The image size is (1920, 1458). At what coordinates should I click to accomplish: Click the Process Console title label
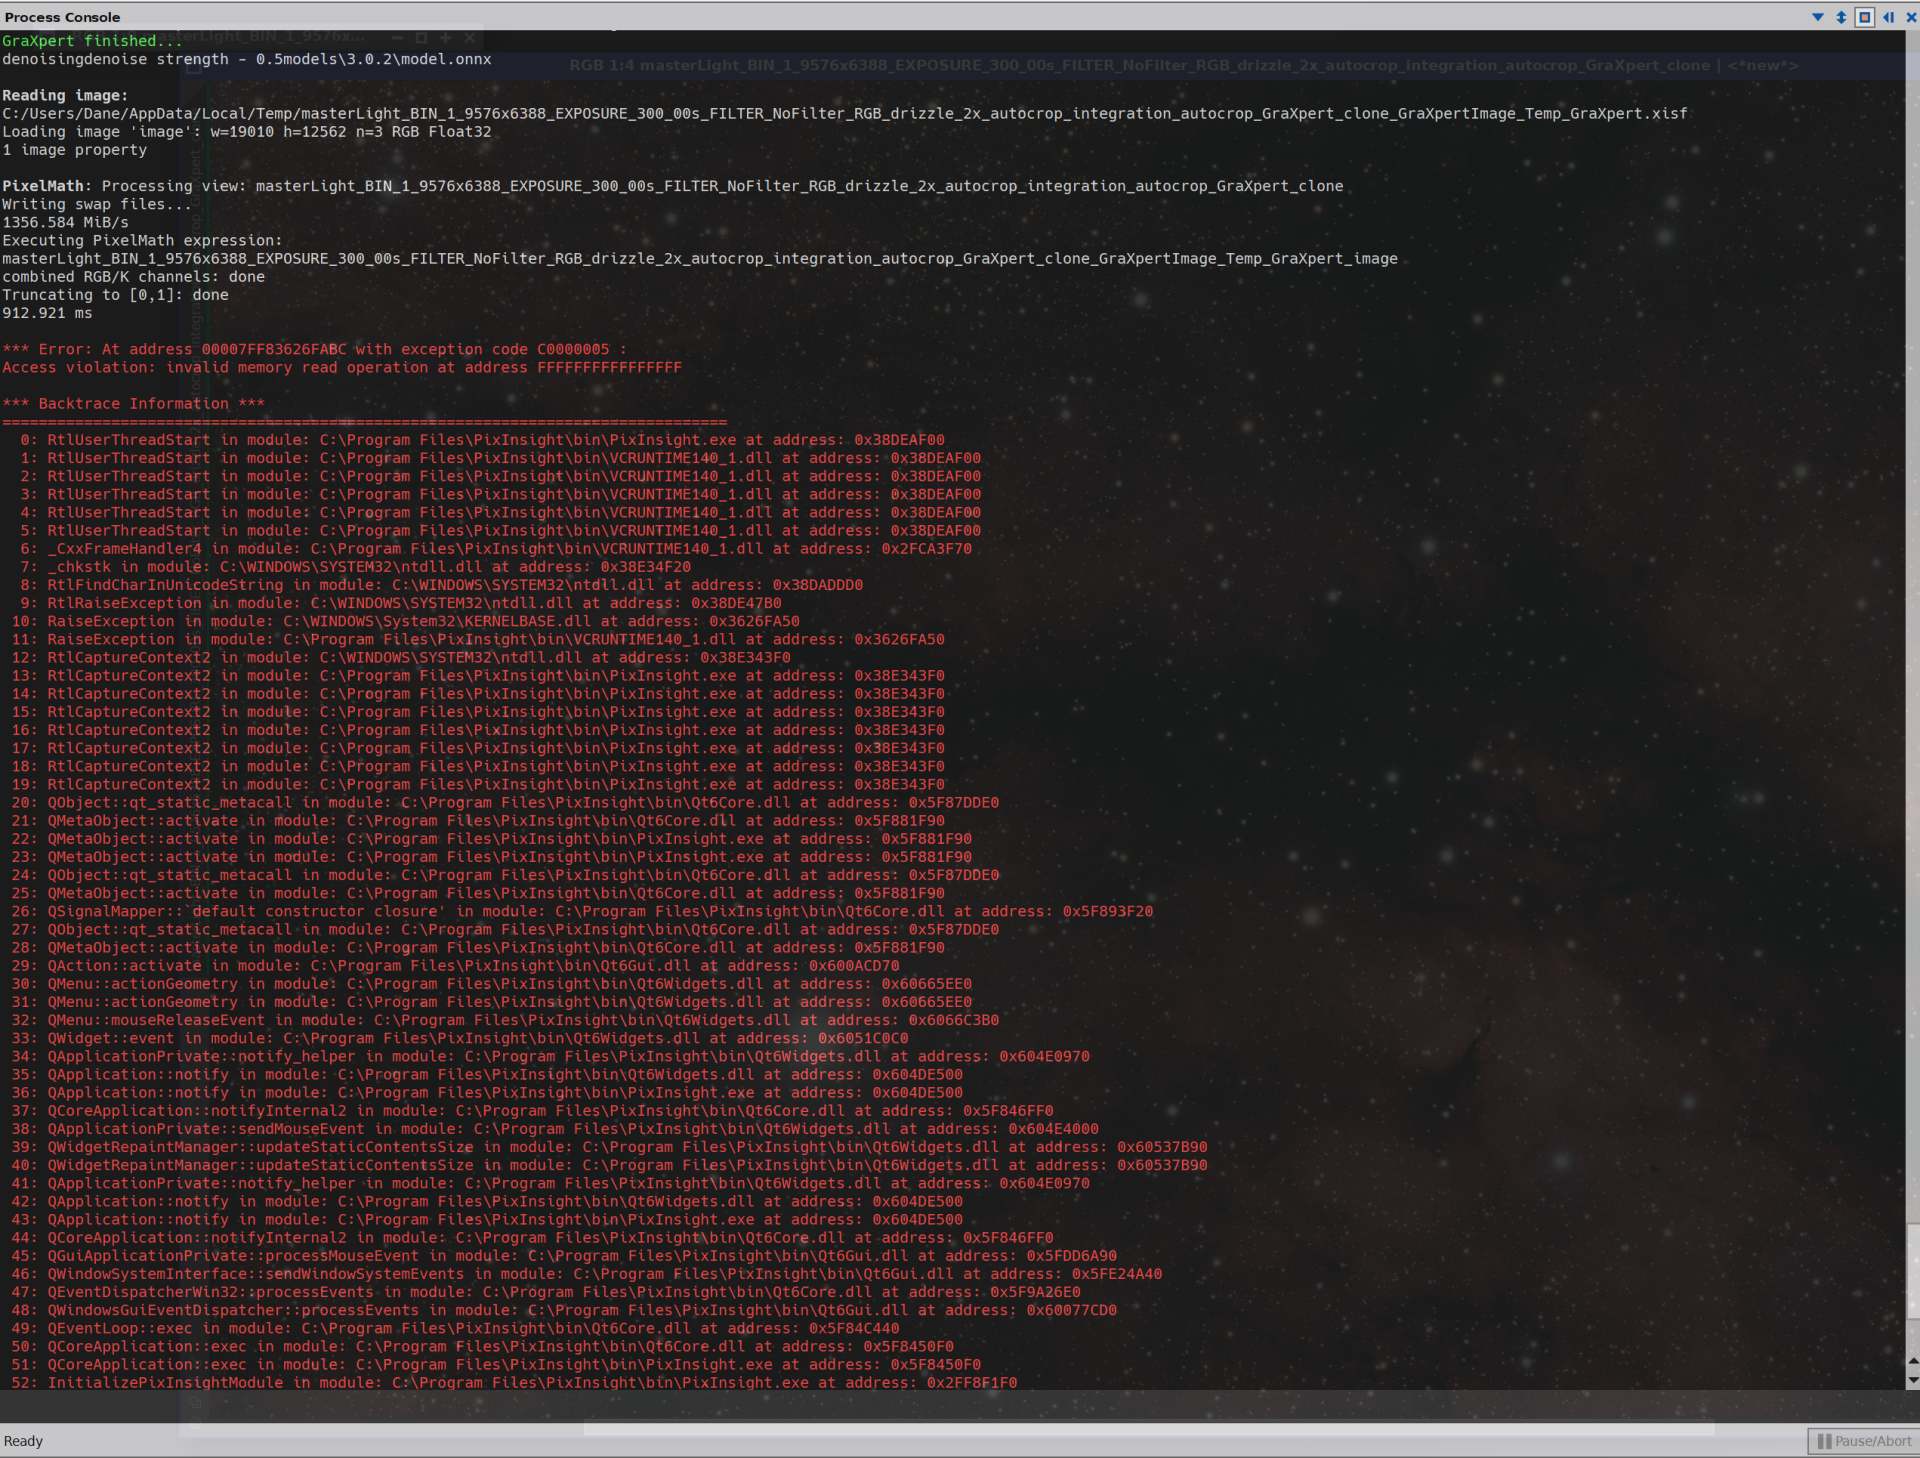62,17
